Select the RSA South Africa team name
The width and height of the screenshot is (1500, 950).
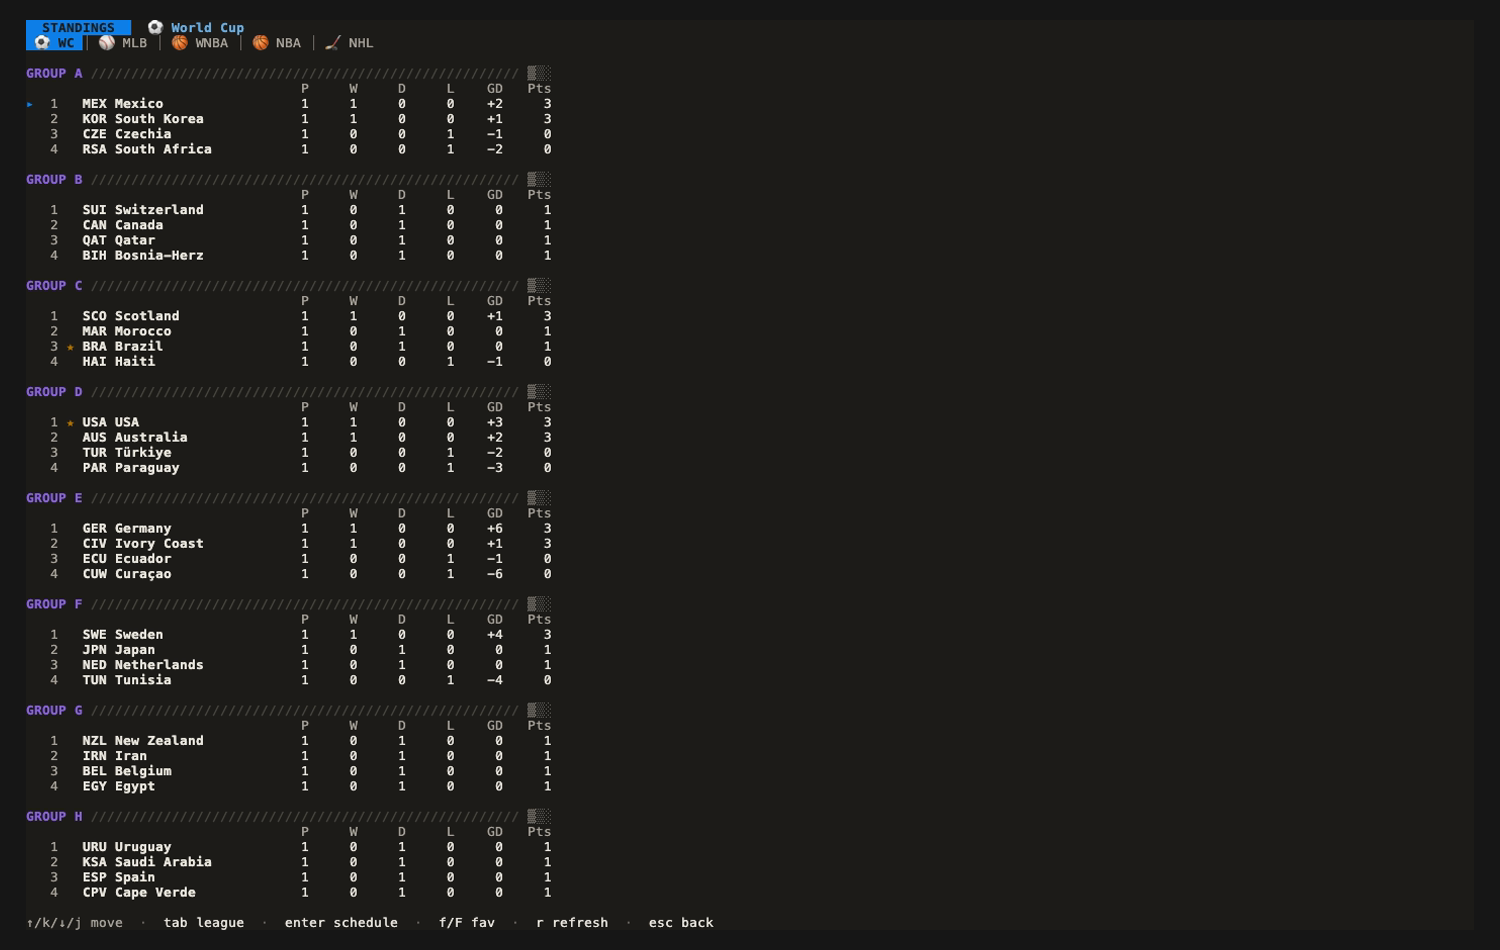pos(147,149)
